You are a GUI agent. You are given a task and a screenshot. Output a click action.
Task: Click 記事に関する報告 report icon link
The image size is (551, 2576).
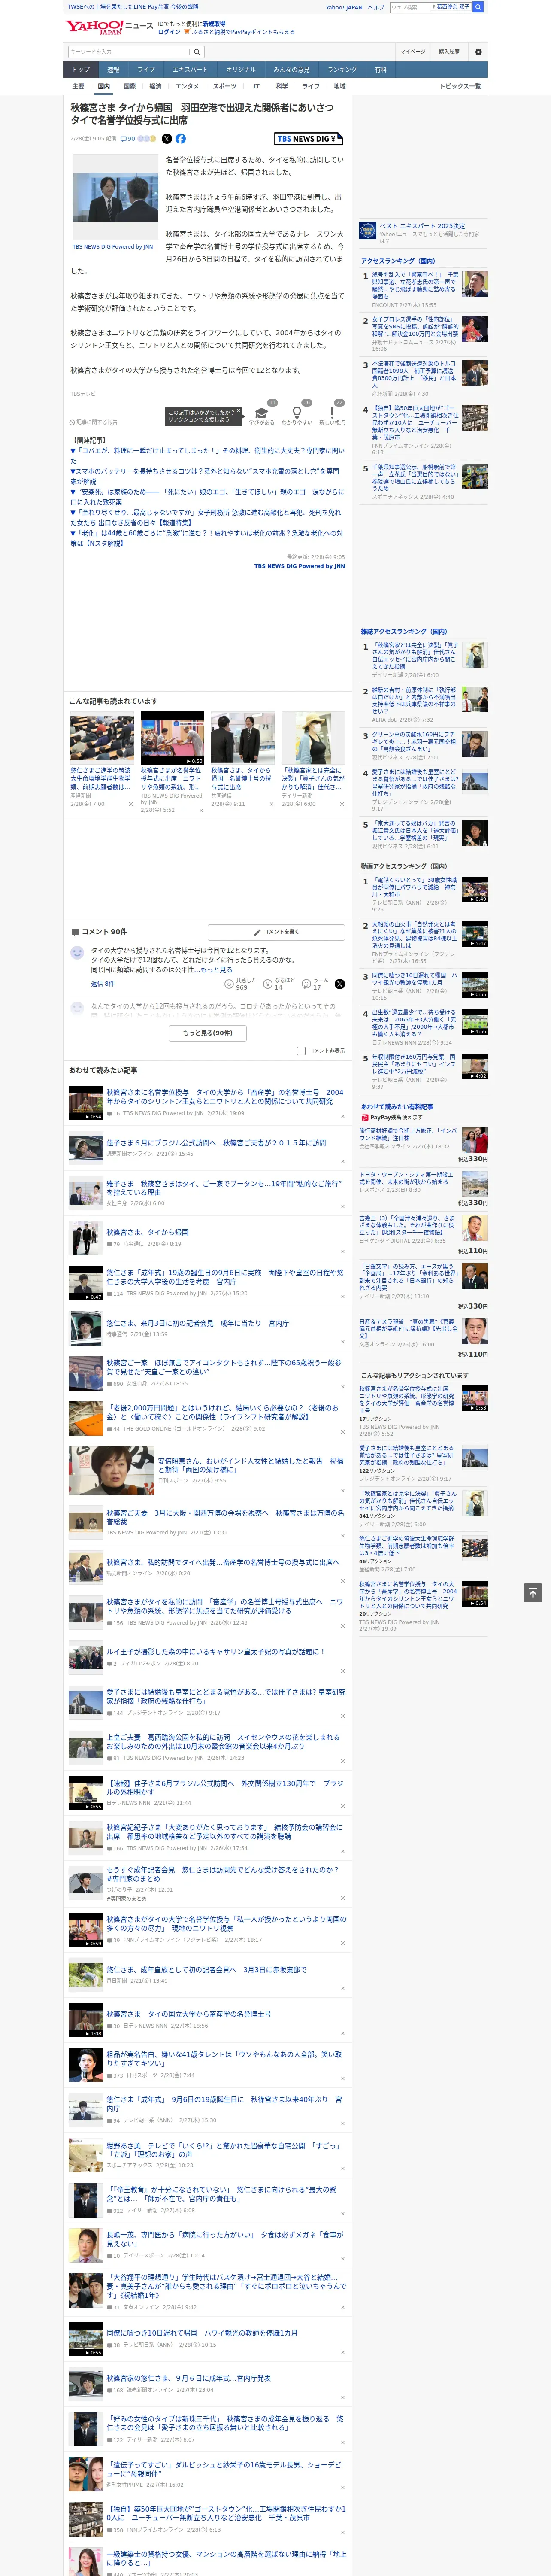tap(94, 422)
